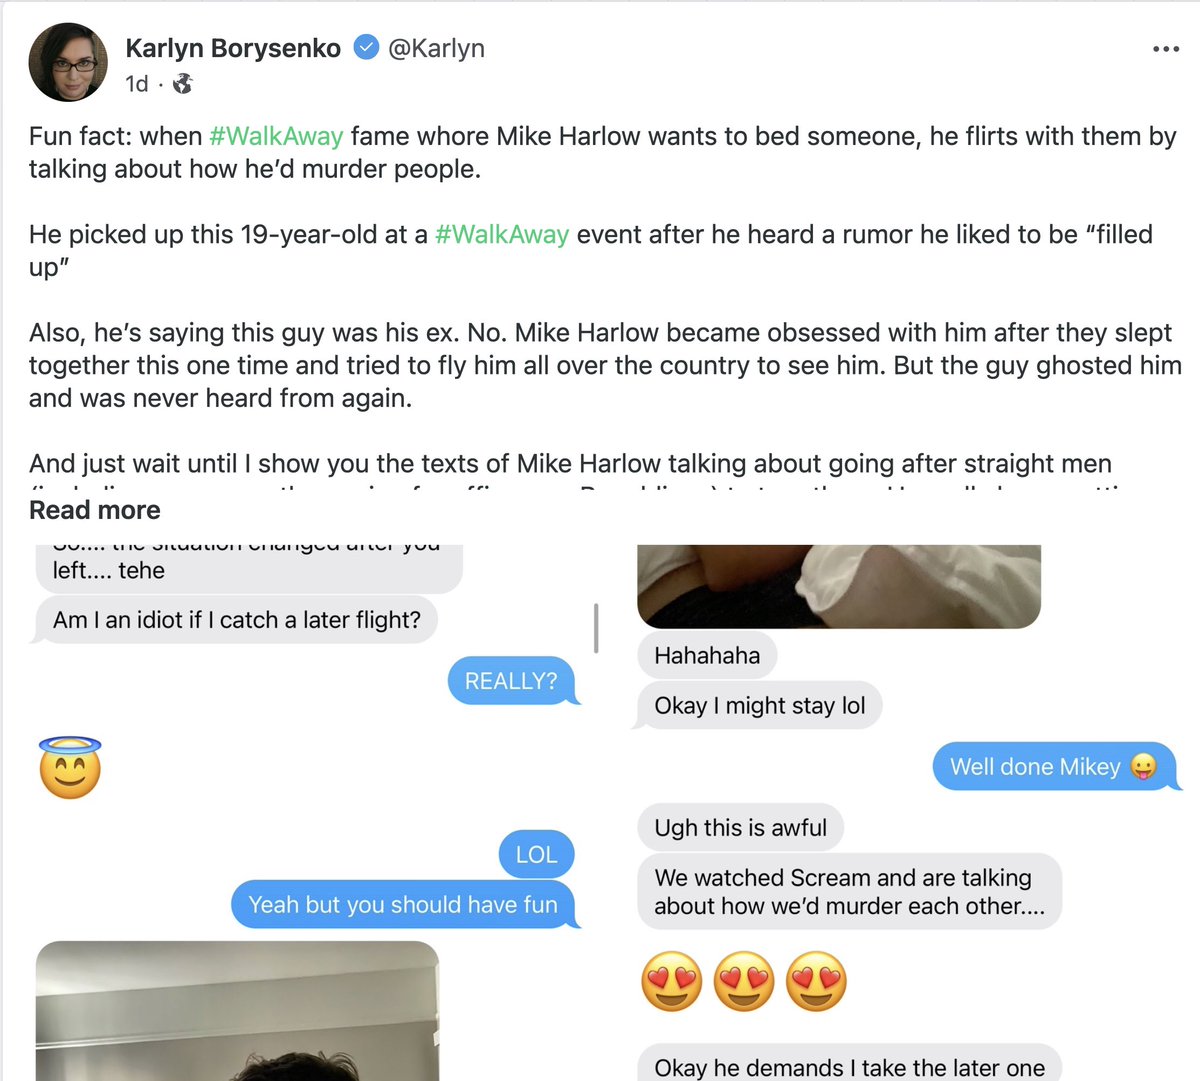Viewport: 1200px width, 1081px height.
Task: Click Karlyn Borysenko's profile avatar
Action: point(68,62)
